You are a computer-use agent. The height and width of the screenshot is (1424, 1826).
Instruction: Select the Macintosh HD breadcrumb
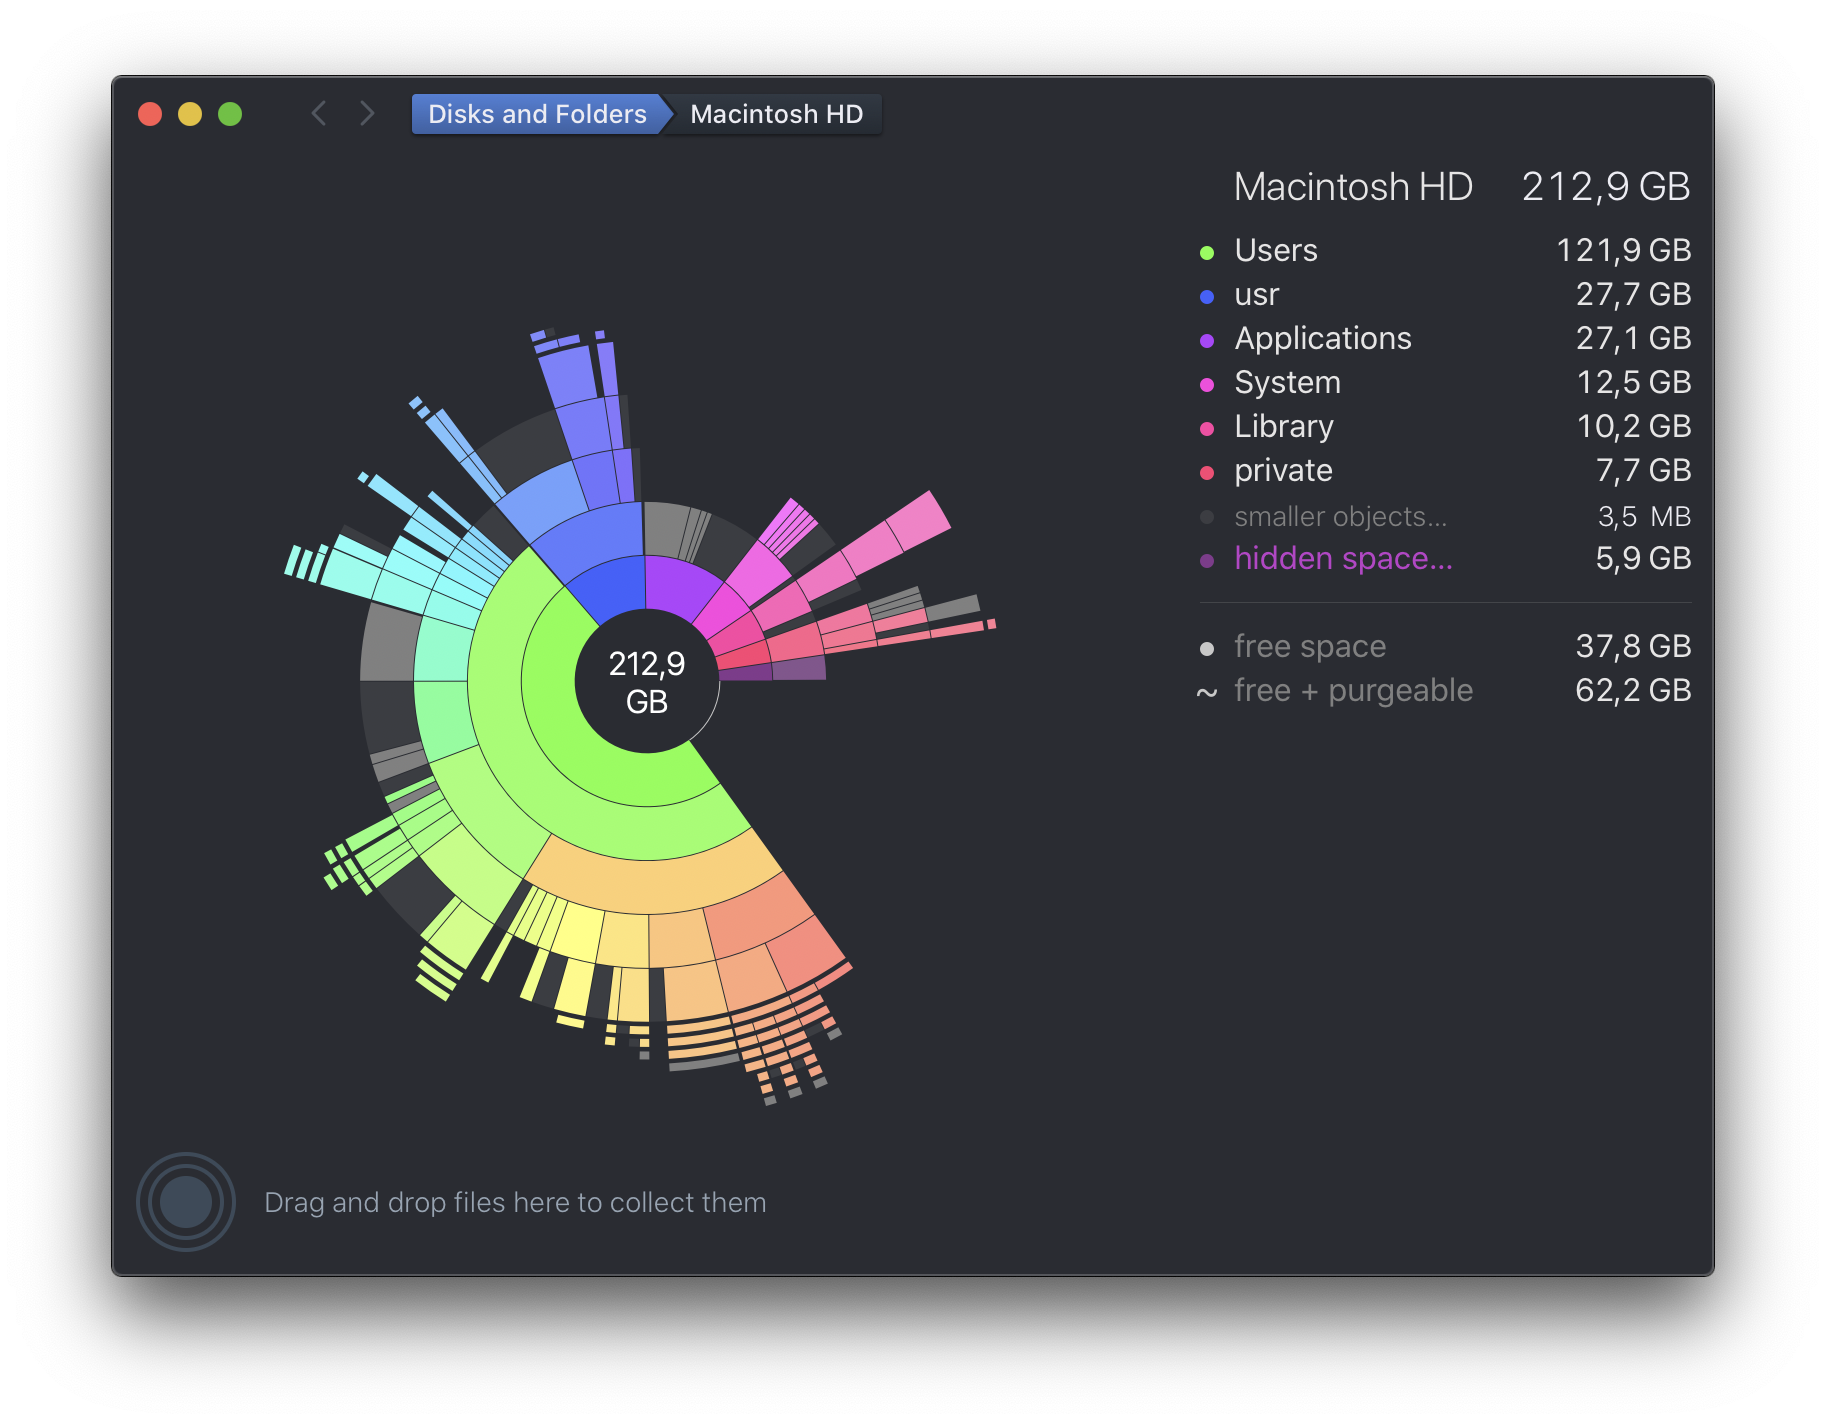776,114
